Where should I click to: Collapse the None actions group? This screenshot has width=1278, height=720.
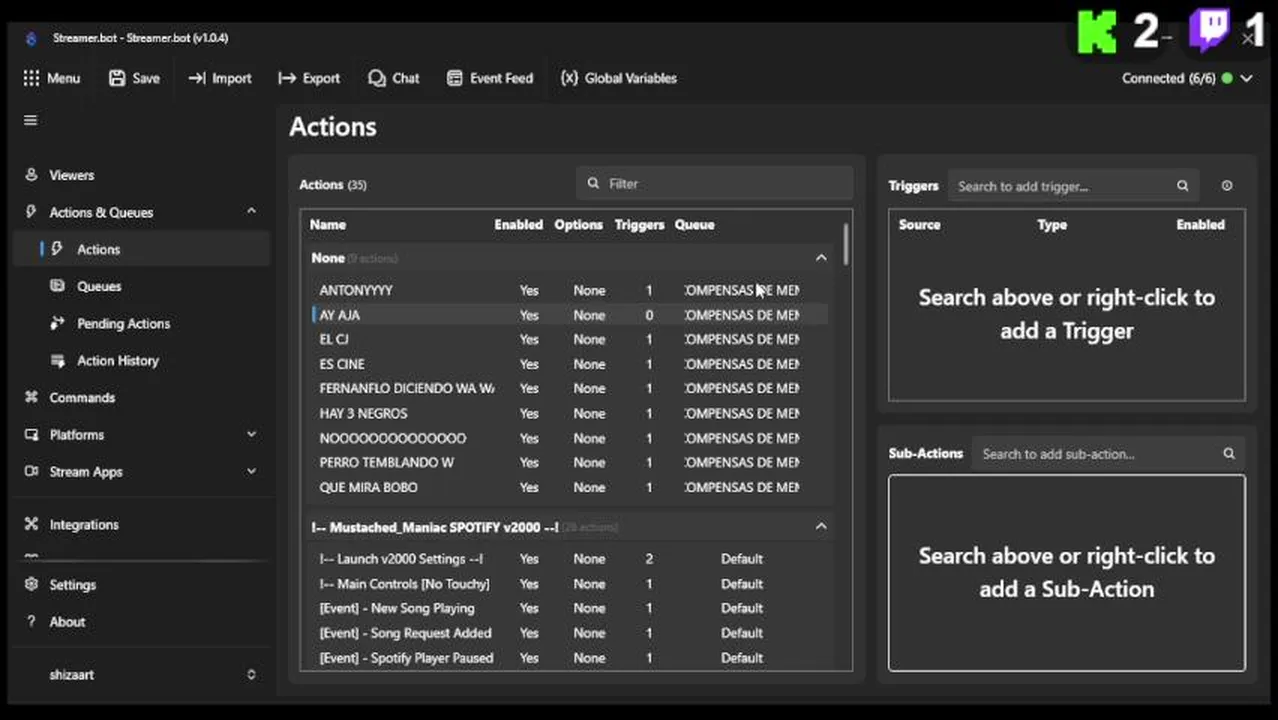pyautogui.click(x=821, y=258)
